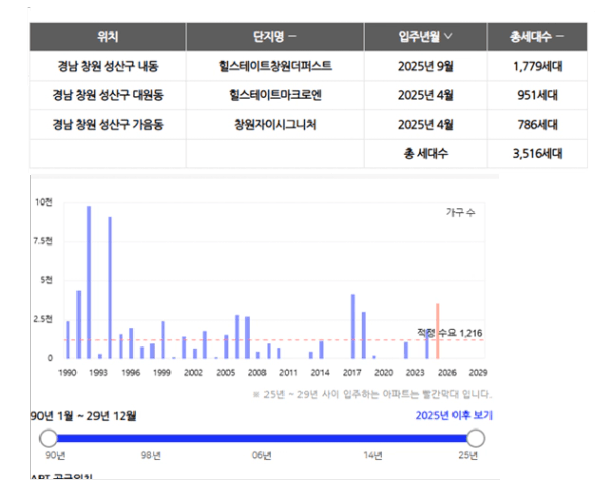Click the red 2025 supply bar
Screen dimensions: 610x500
(438, 331)
